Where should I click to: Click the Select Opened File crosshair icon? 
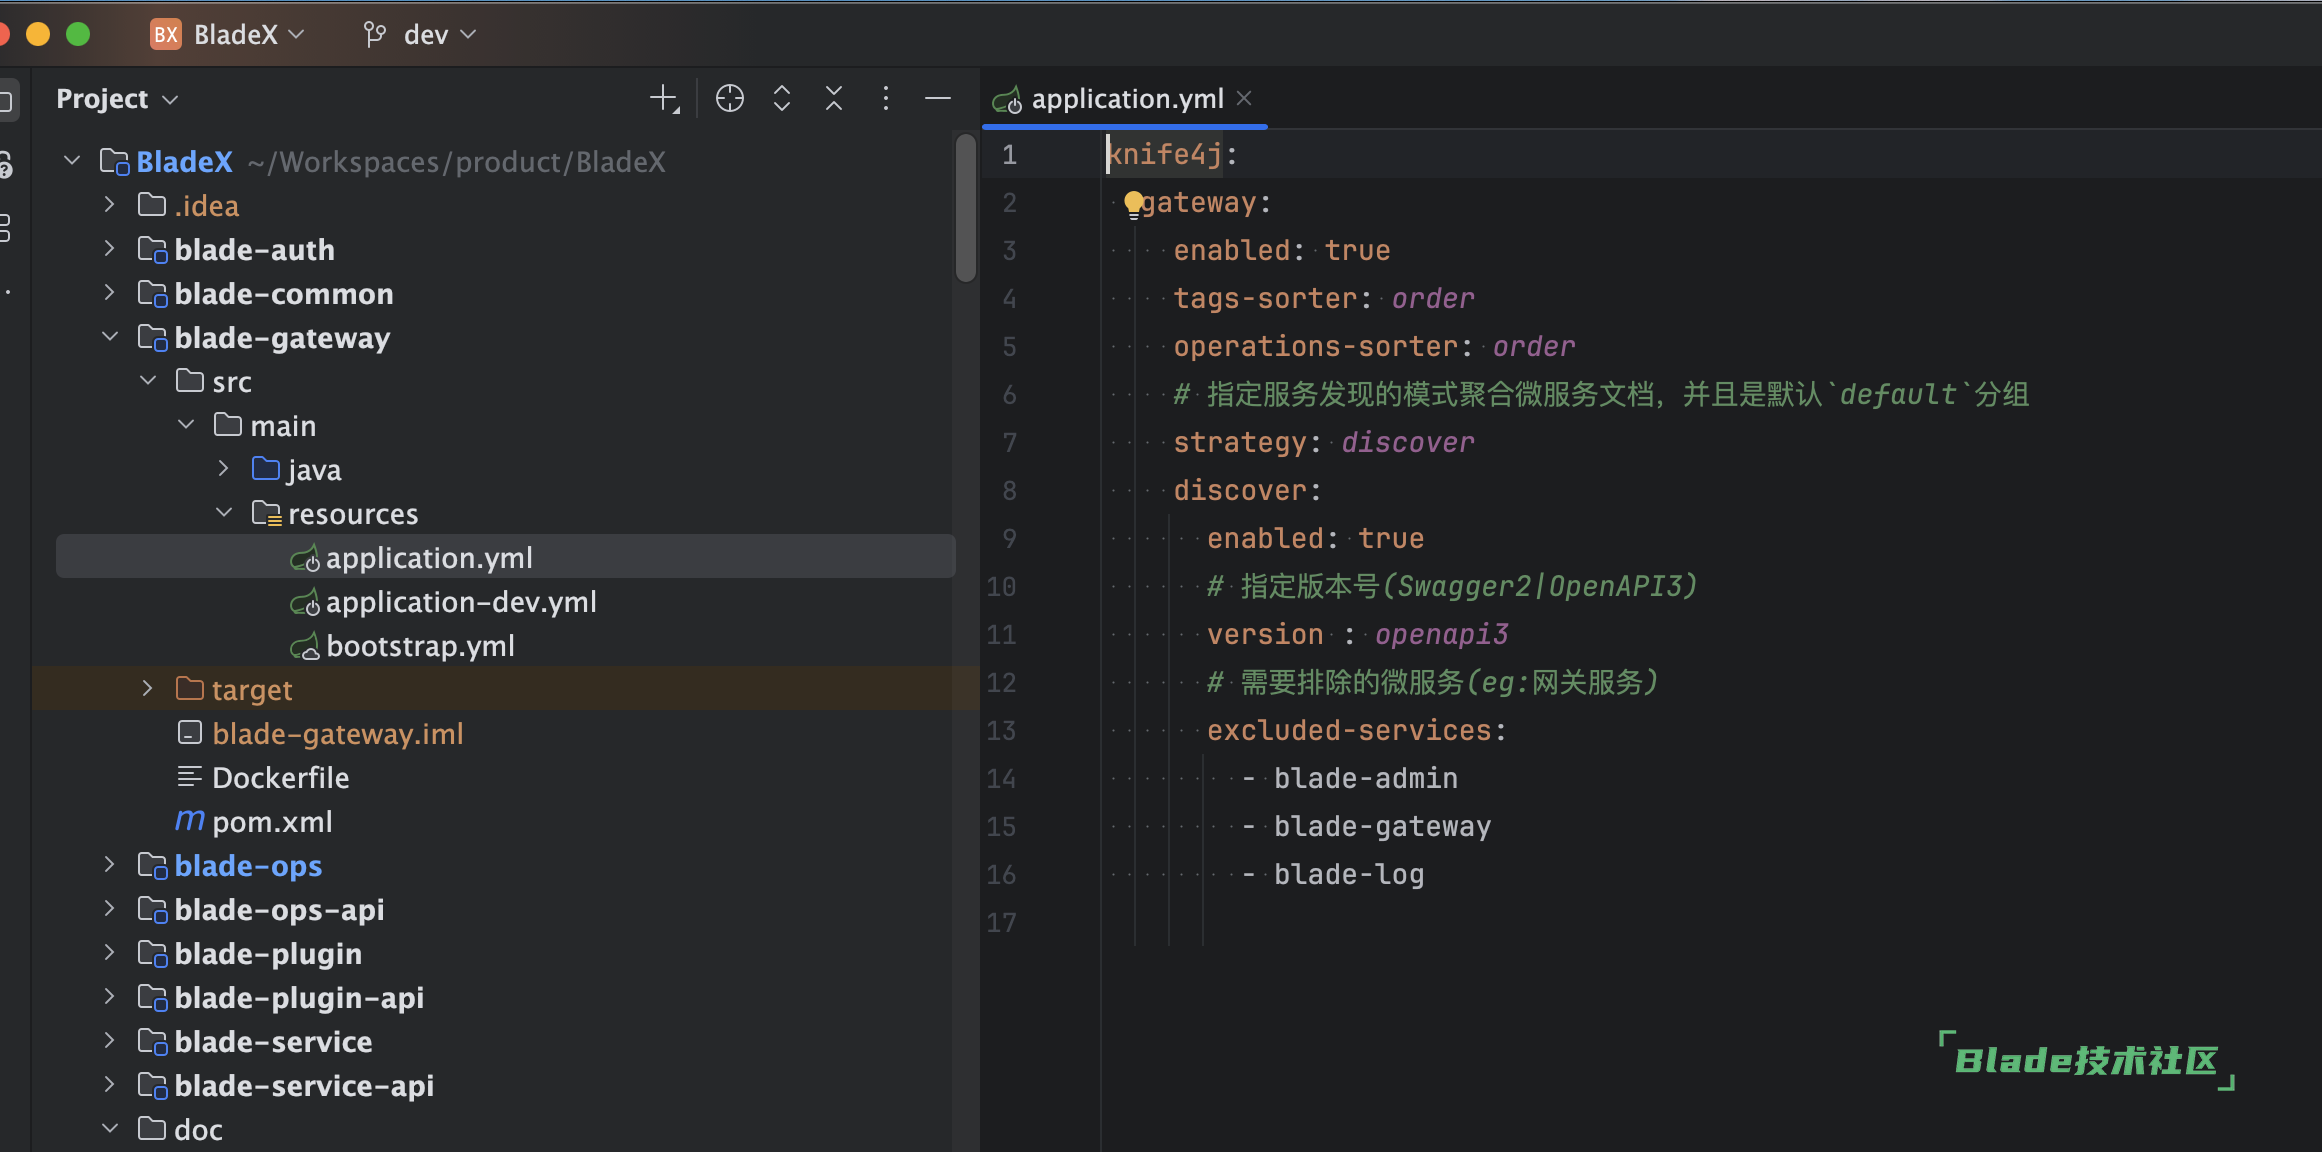pos(730,98)
